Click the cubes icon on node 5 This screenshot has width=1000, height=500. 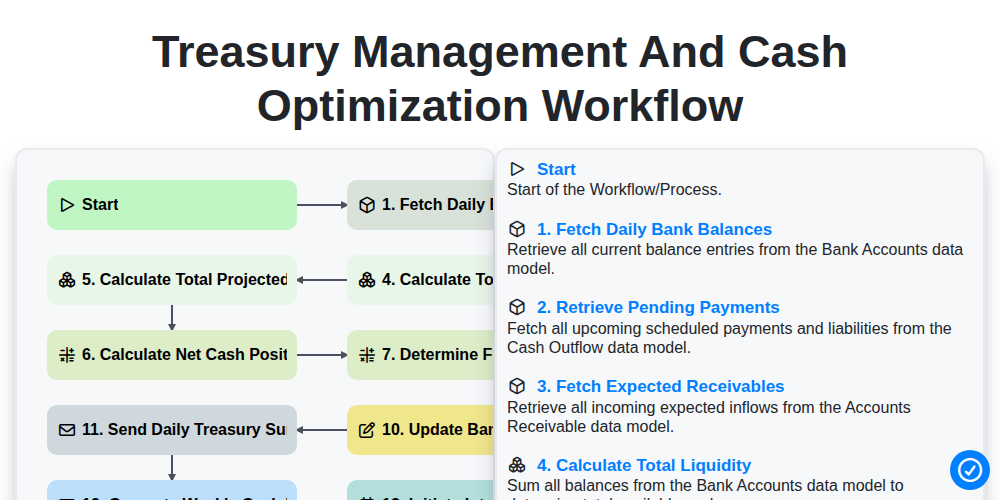[x=67, y=280]
